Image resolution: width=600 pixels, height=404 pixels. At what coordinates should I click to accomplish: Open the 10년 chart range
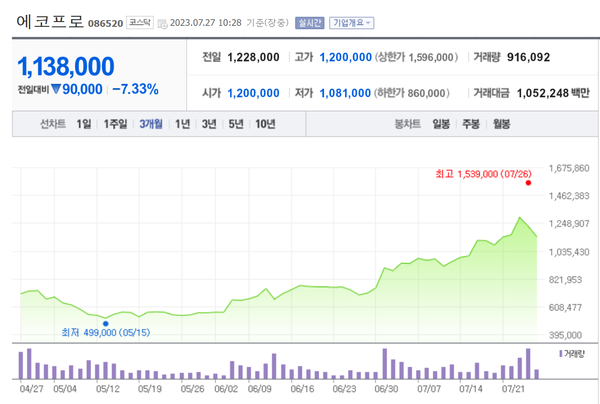[265, 125]
